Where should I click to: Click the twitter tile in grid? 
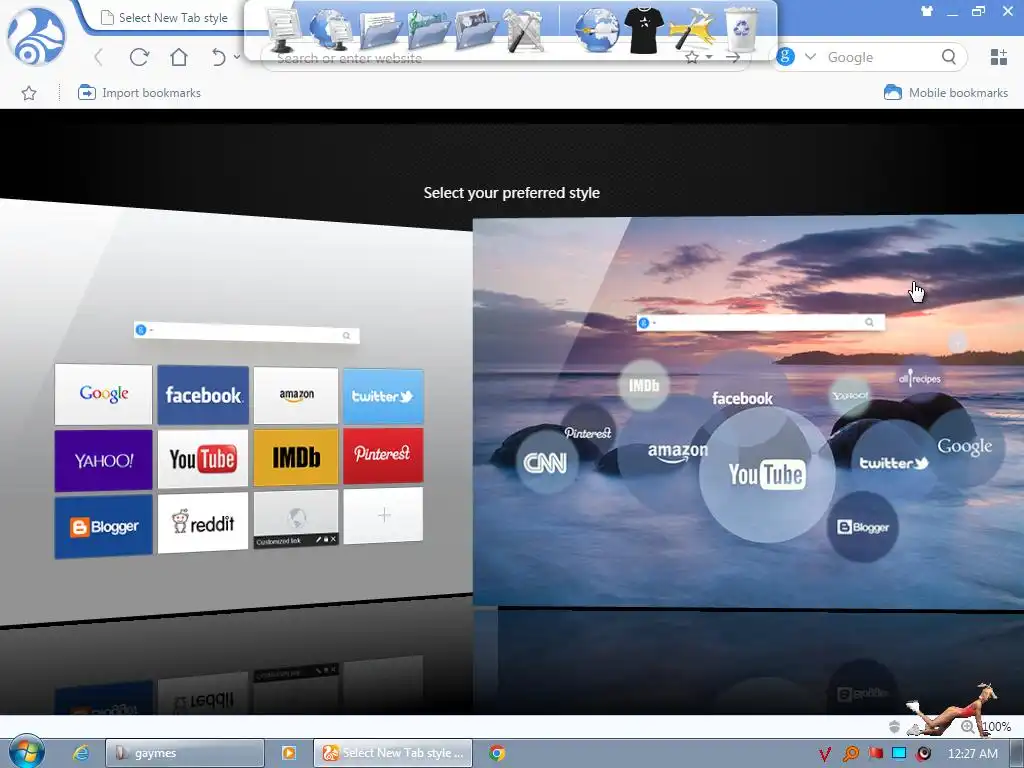pos(383,396)
